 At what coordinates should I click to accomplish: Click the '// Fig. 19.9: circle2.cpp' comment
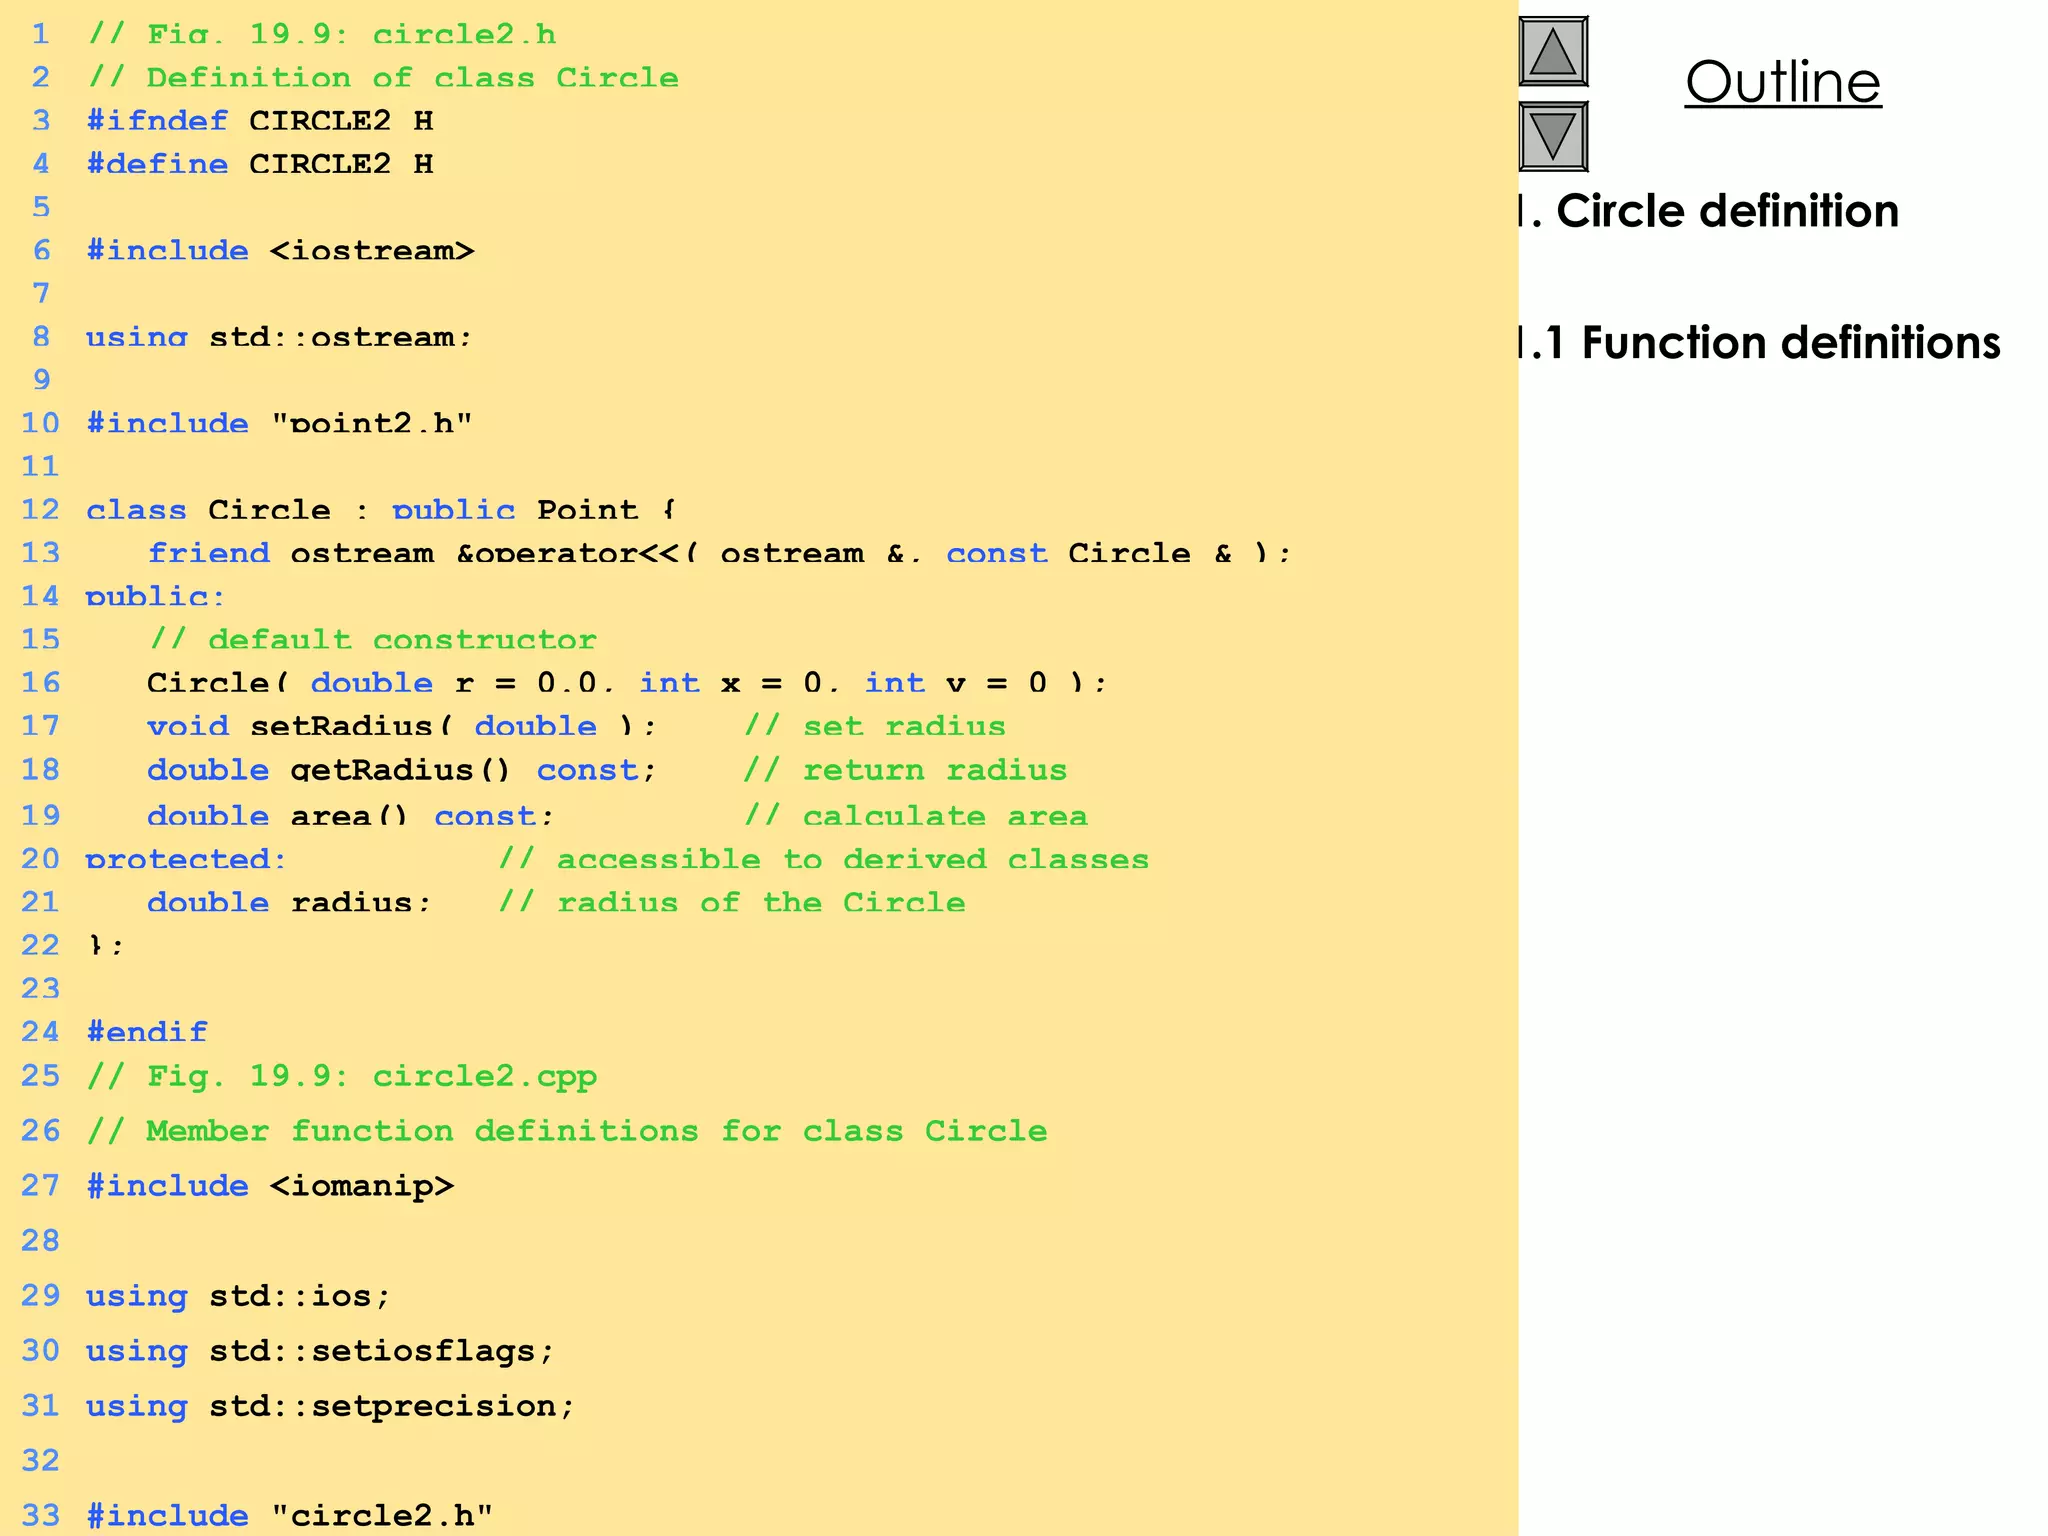click(342, 1076)
